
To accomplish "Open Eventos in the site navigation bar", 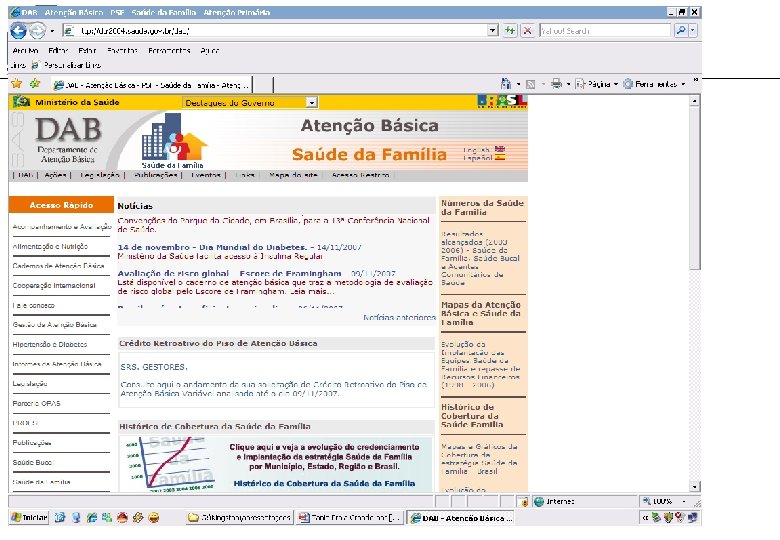I will (206, 175).
